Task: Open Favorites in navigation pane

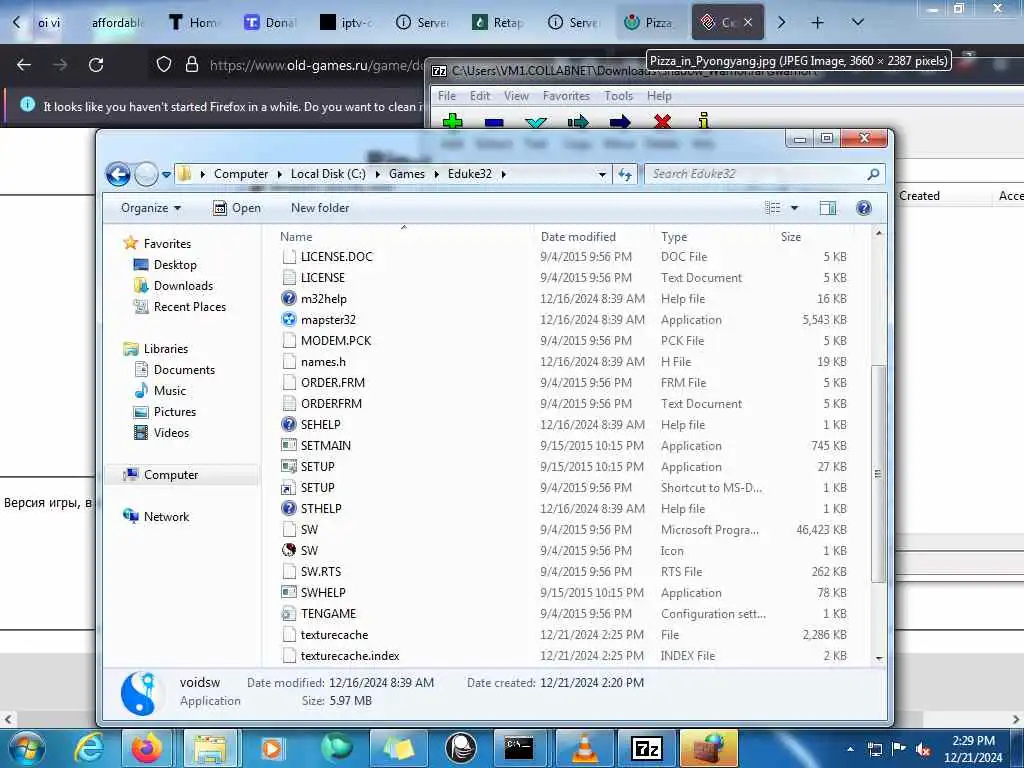Action: click(167, 244)
